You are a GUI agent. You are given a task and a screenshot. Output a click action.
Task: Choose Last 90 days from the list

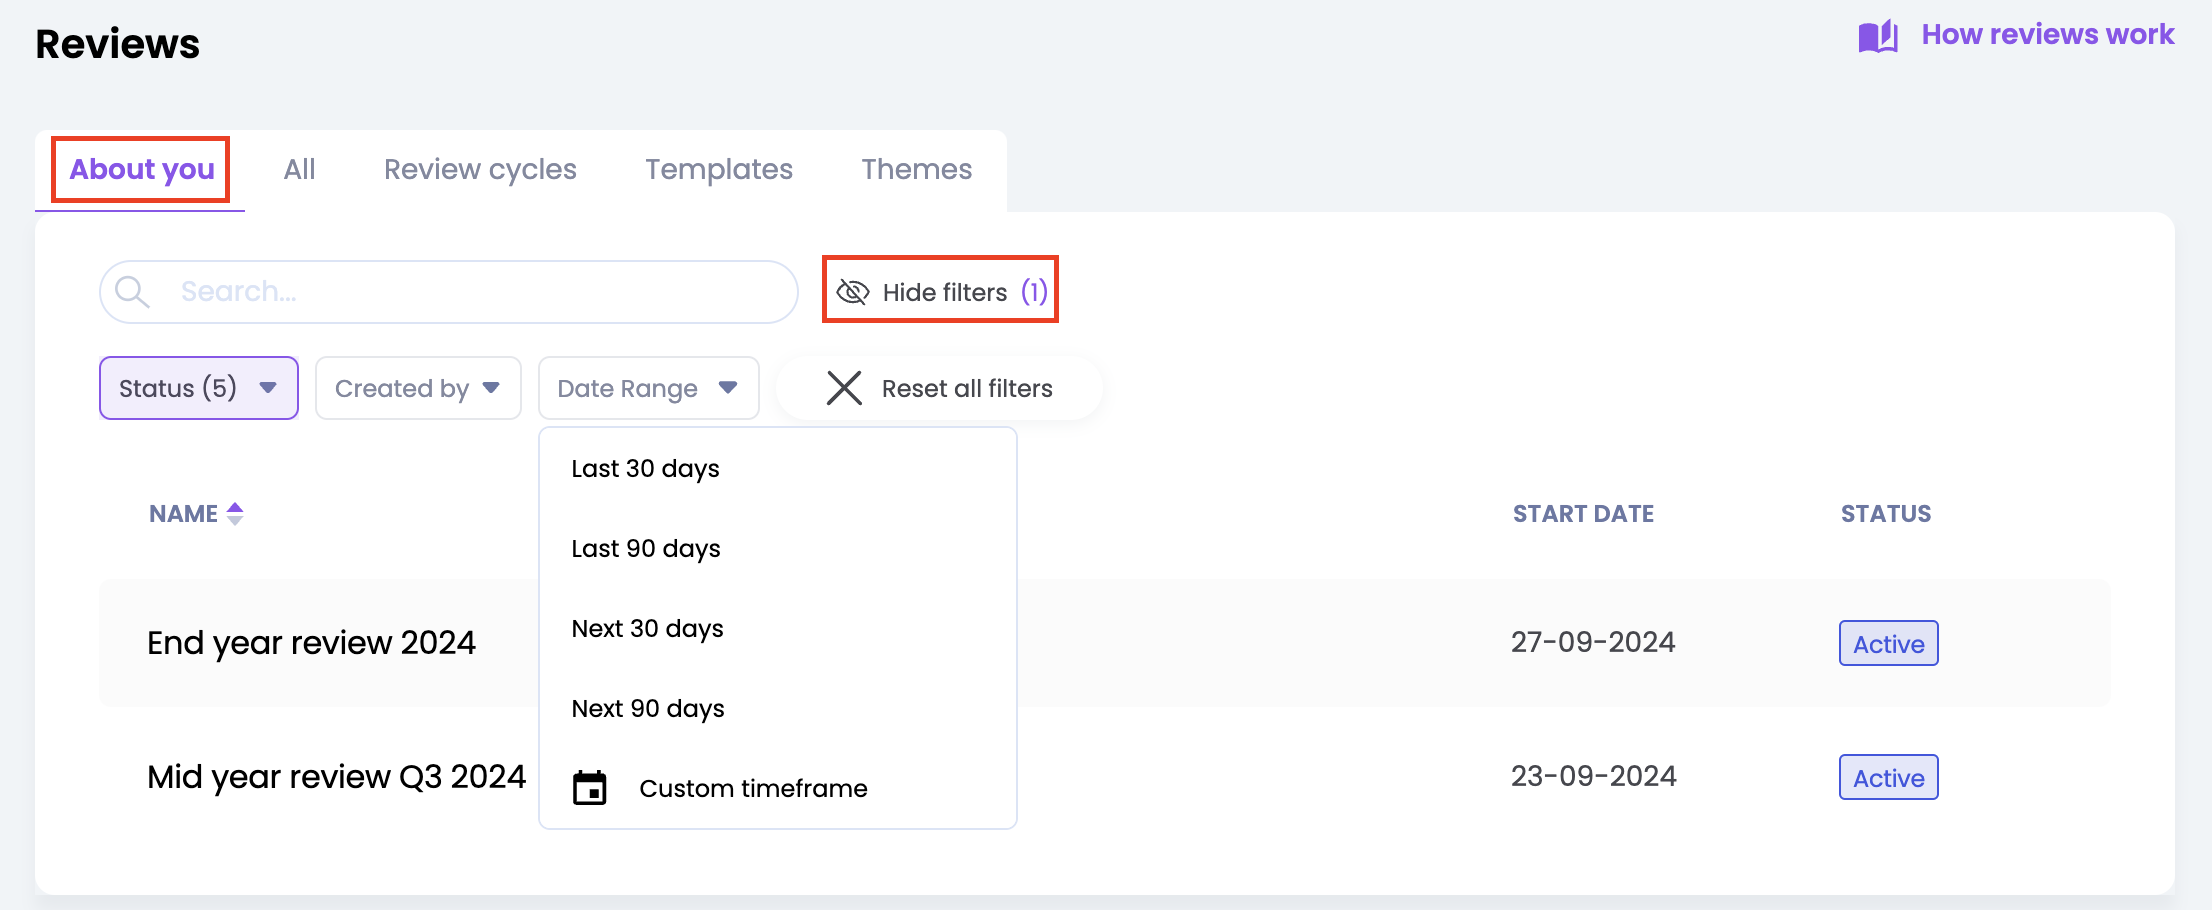point(645,548)
